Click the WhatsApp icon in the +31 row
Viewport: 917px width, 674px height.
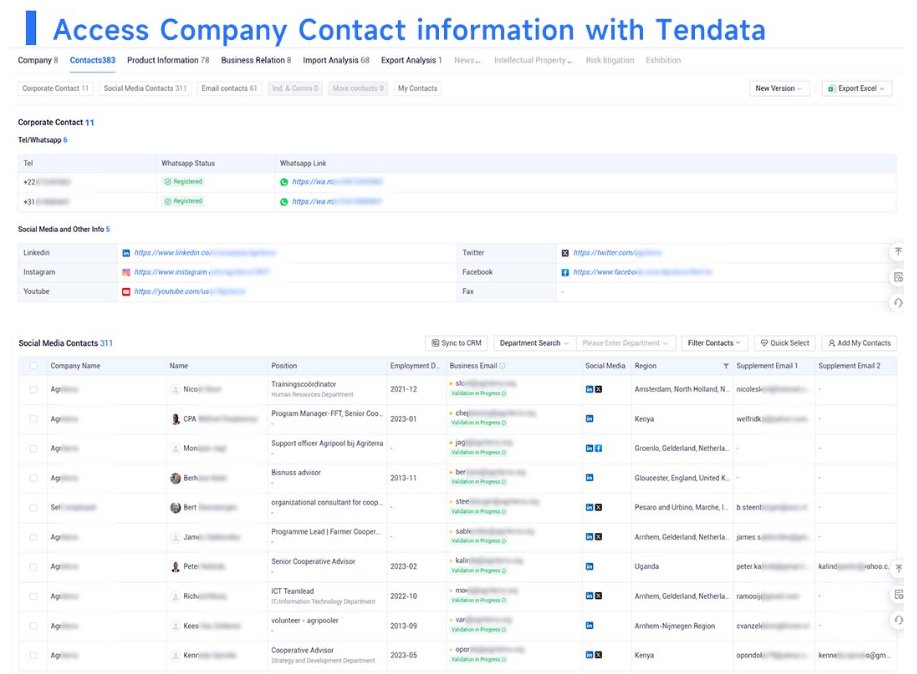pyautogui.click(x=284, y=201)
